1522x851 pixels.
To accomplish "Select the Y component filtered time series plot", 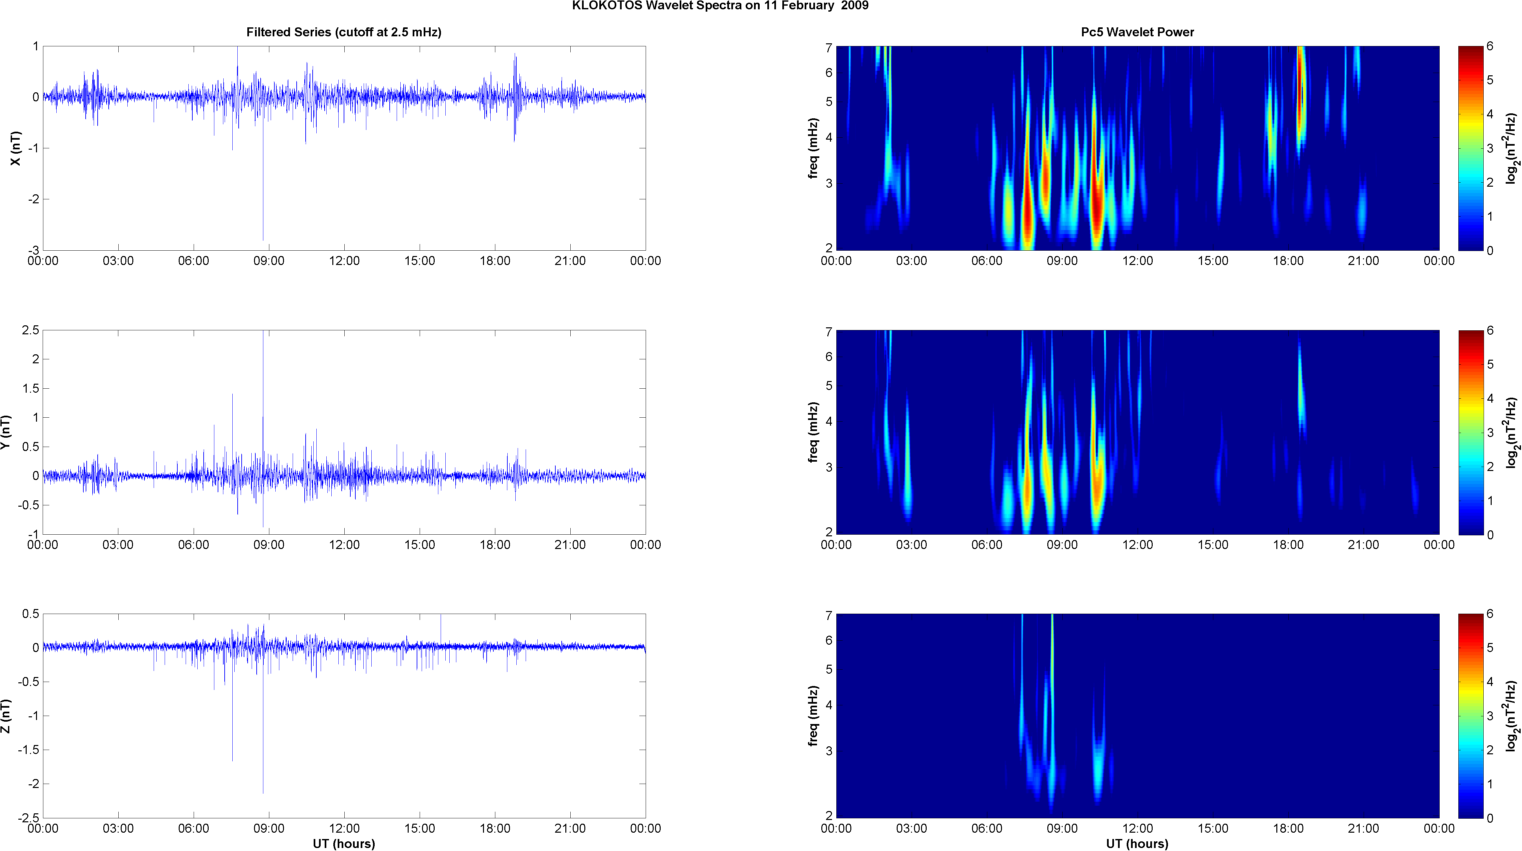I will click(343, 432).
